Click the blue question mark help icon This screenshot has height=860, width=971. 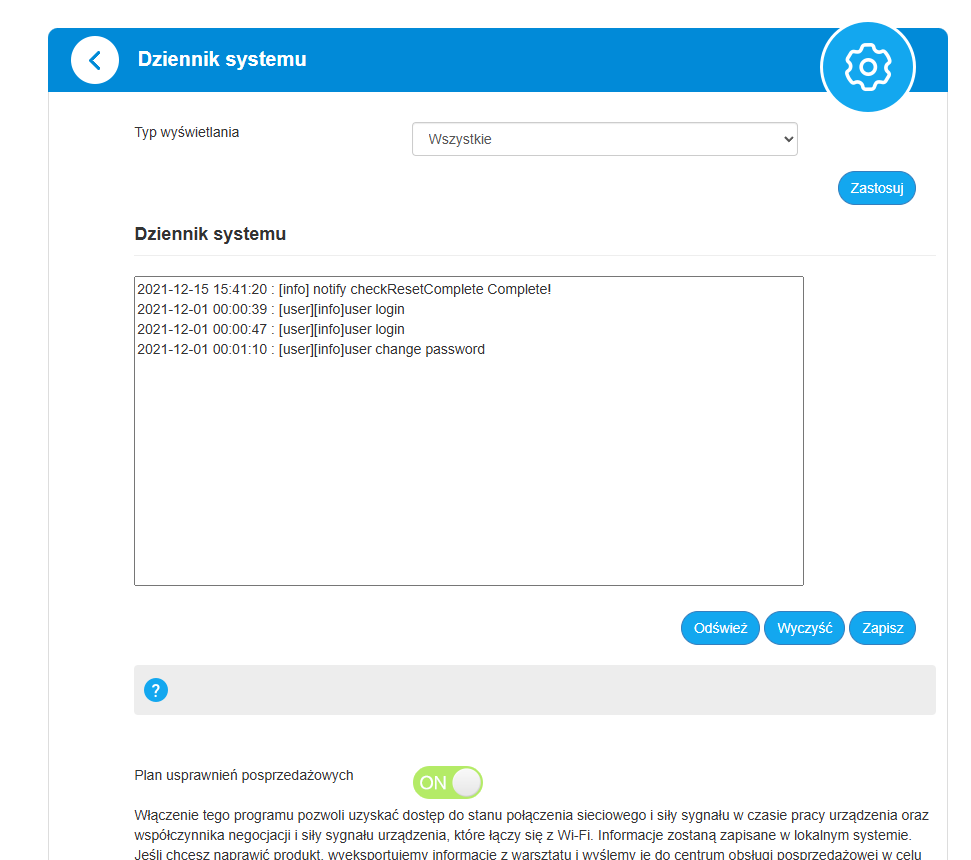pos(156,690)
